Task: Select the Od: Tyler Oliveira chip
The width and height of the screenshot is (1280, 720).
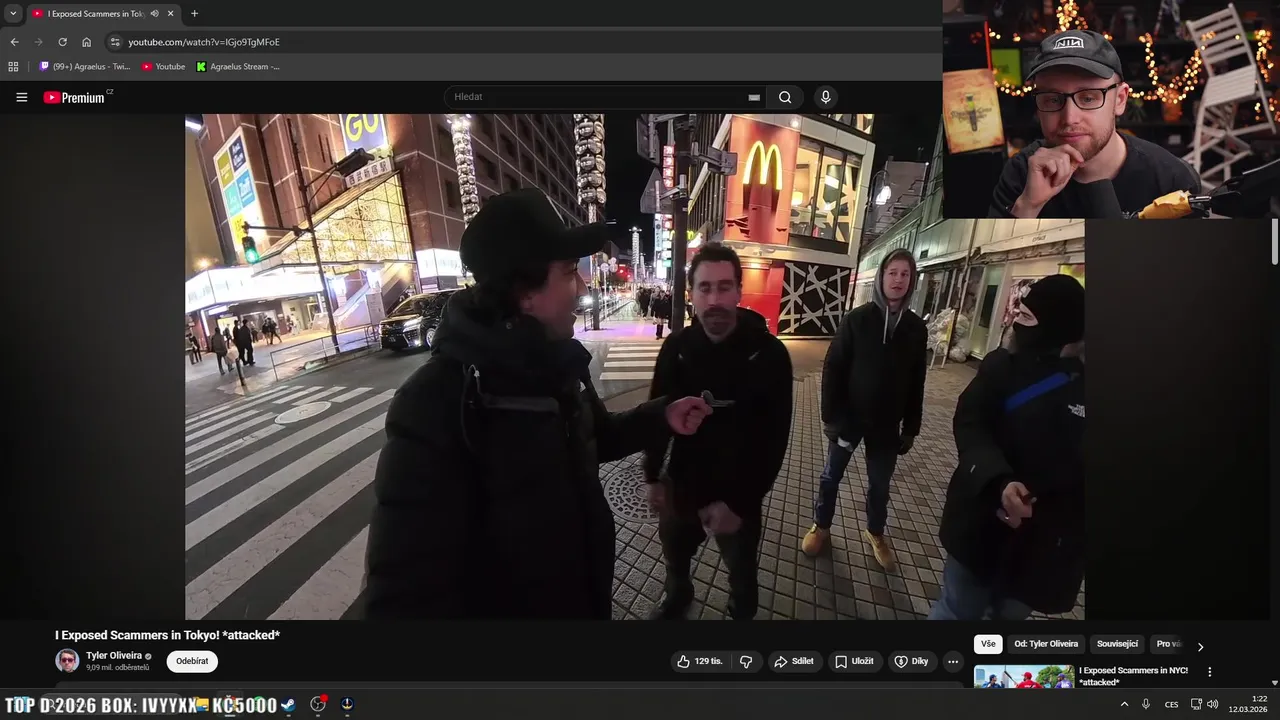Action: point(1046,644)
